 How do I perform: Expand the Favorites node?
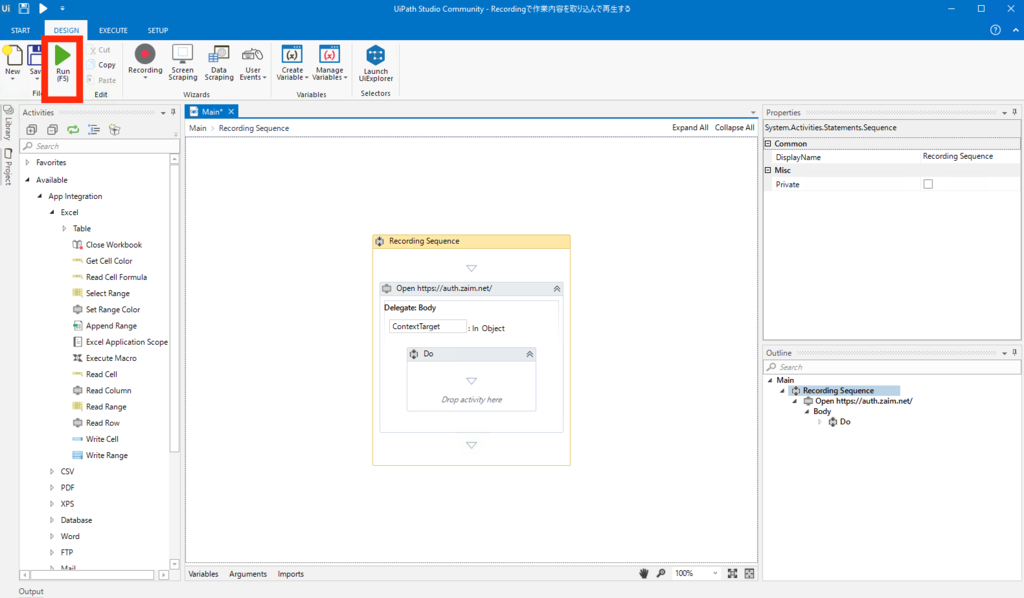pyautogui.click(x=27, y=163)
